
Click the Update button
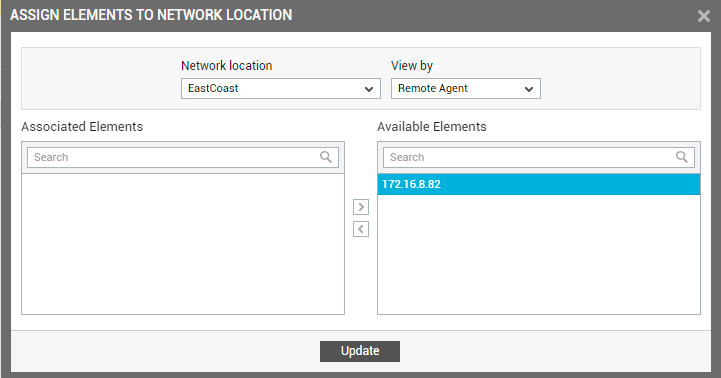point(360,351)
